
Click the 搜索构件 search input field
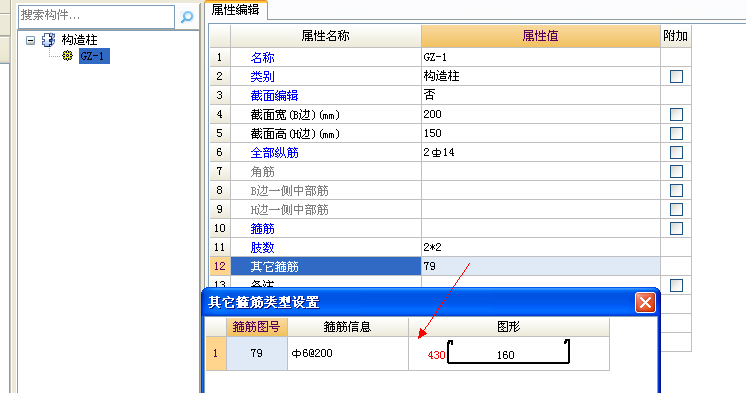pyautogui.click(x=97, y=16)
